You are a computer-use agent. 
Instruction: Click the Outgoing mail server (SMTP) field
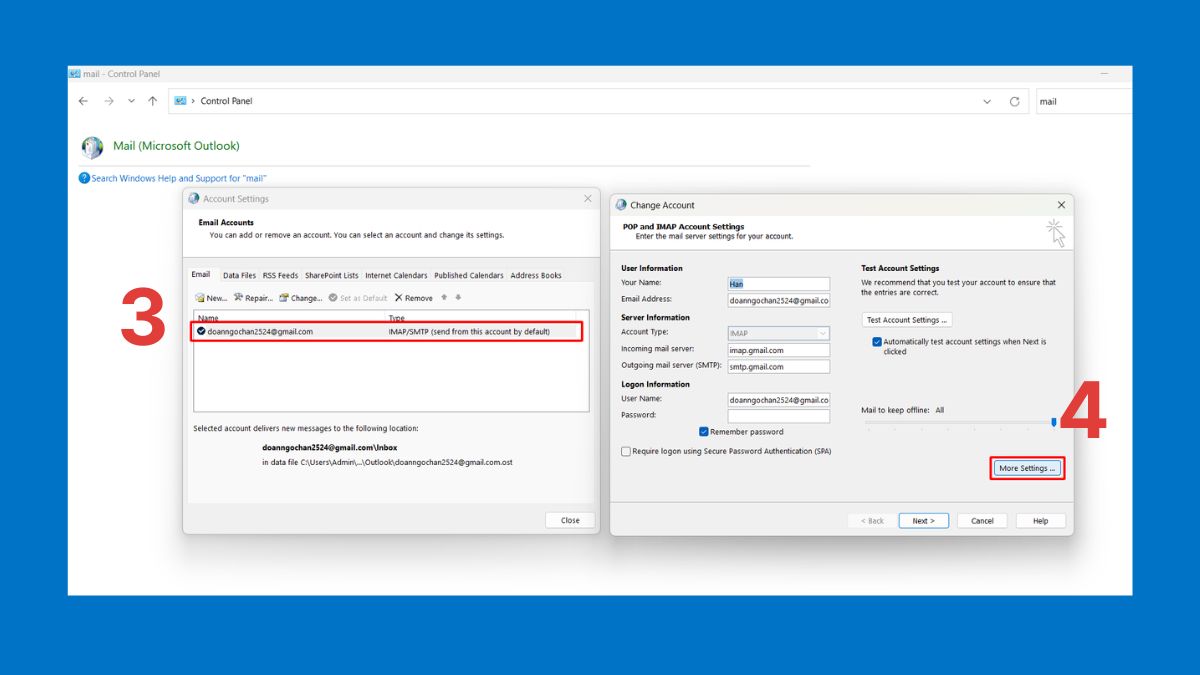tap(779, 366)
